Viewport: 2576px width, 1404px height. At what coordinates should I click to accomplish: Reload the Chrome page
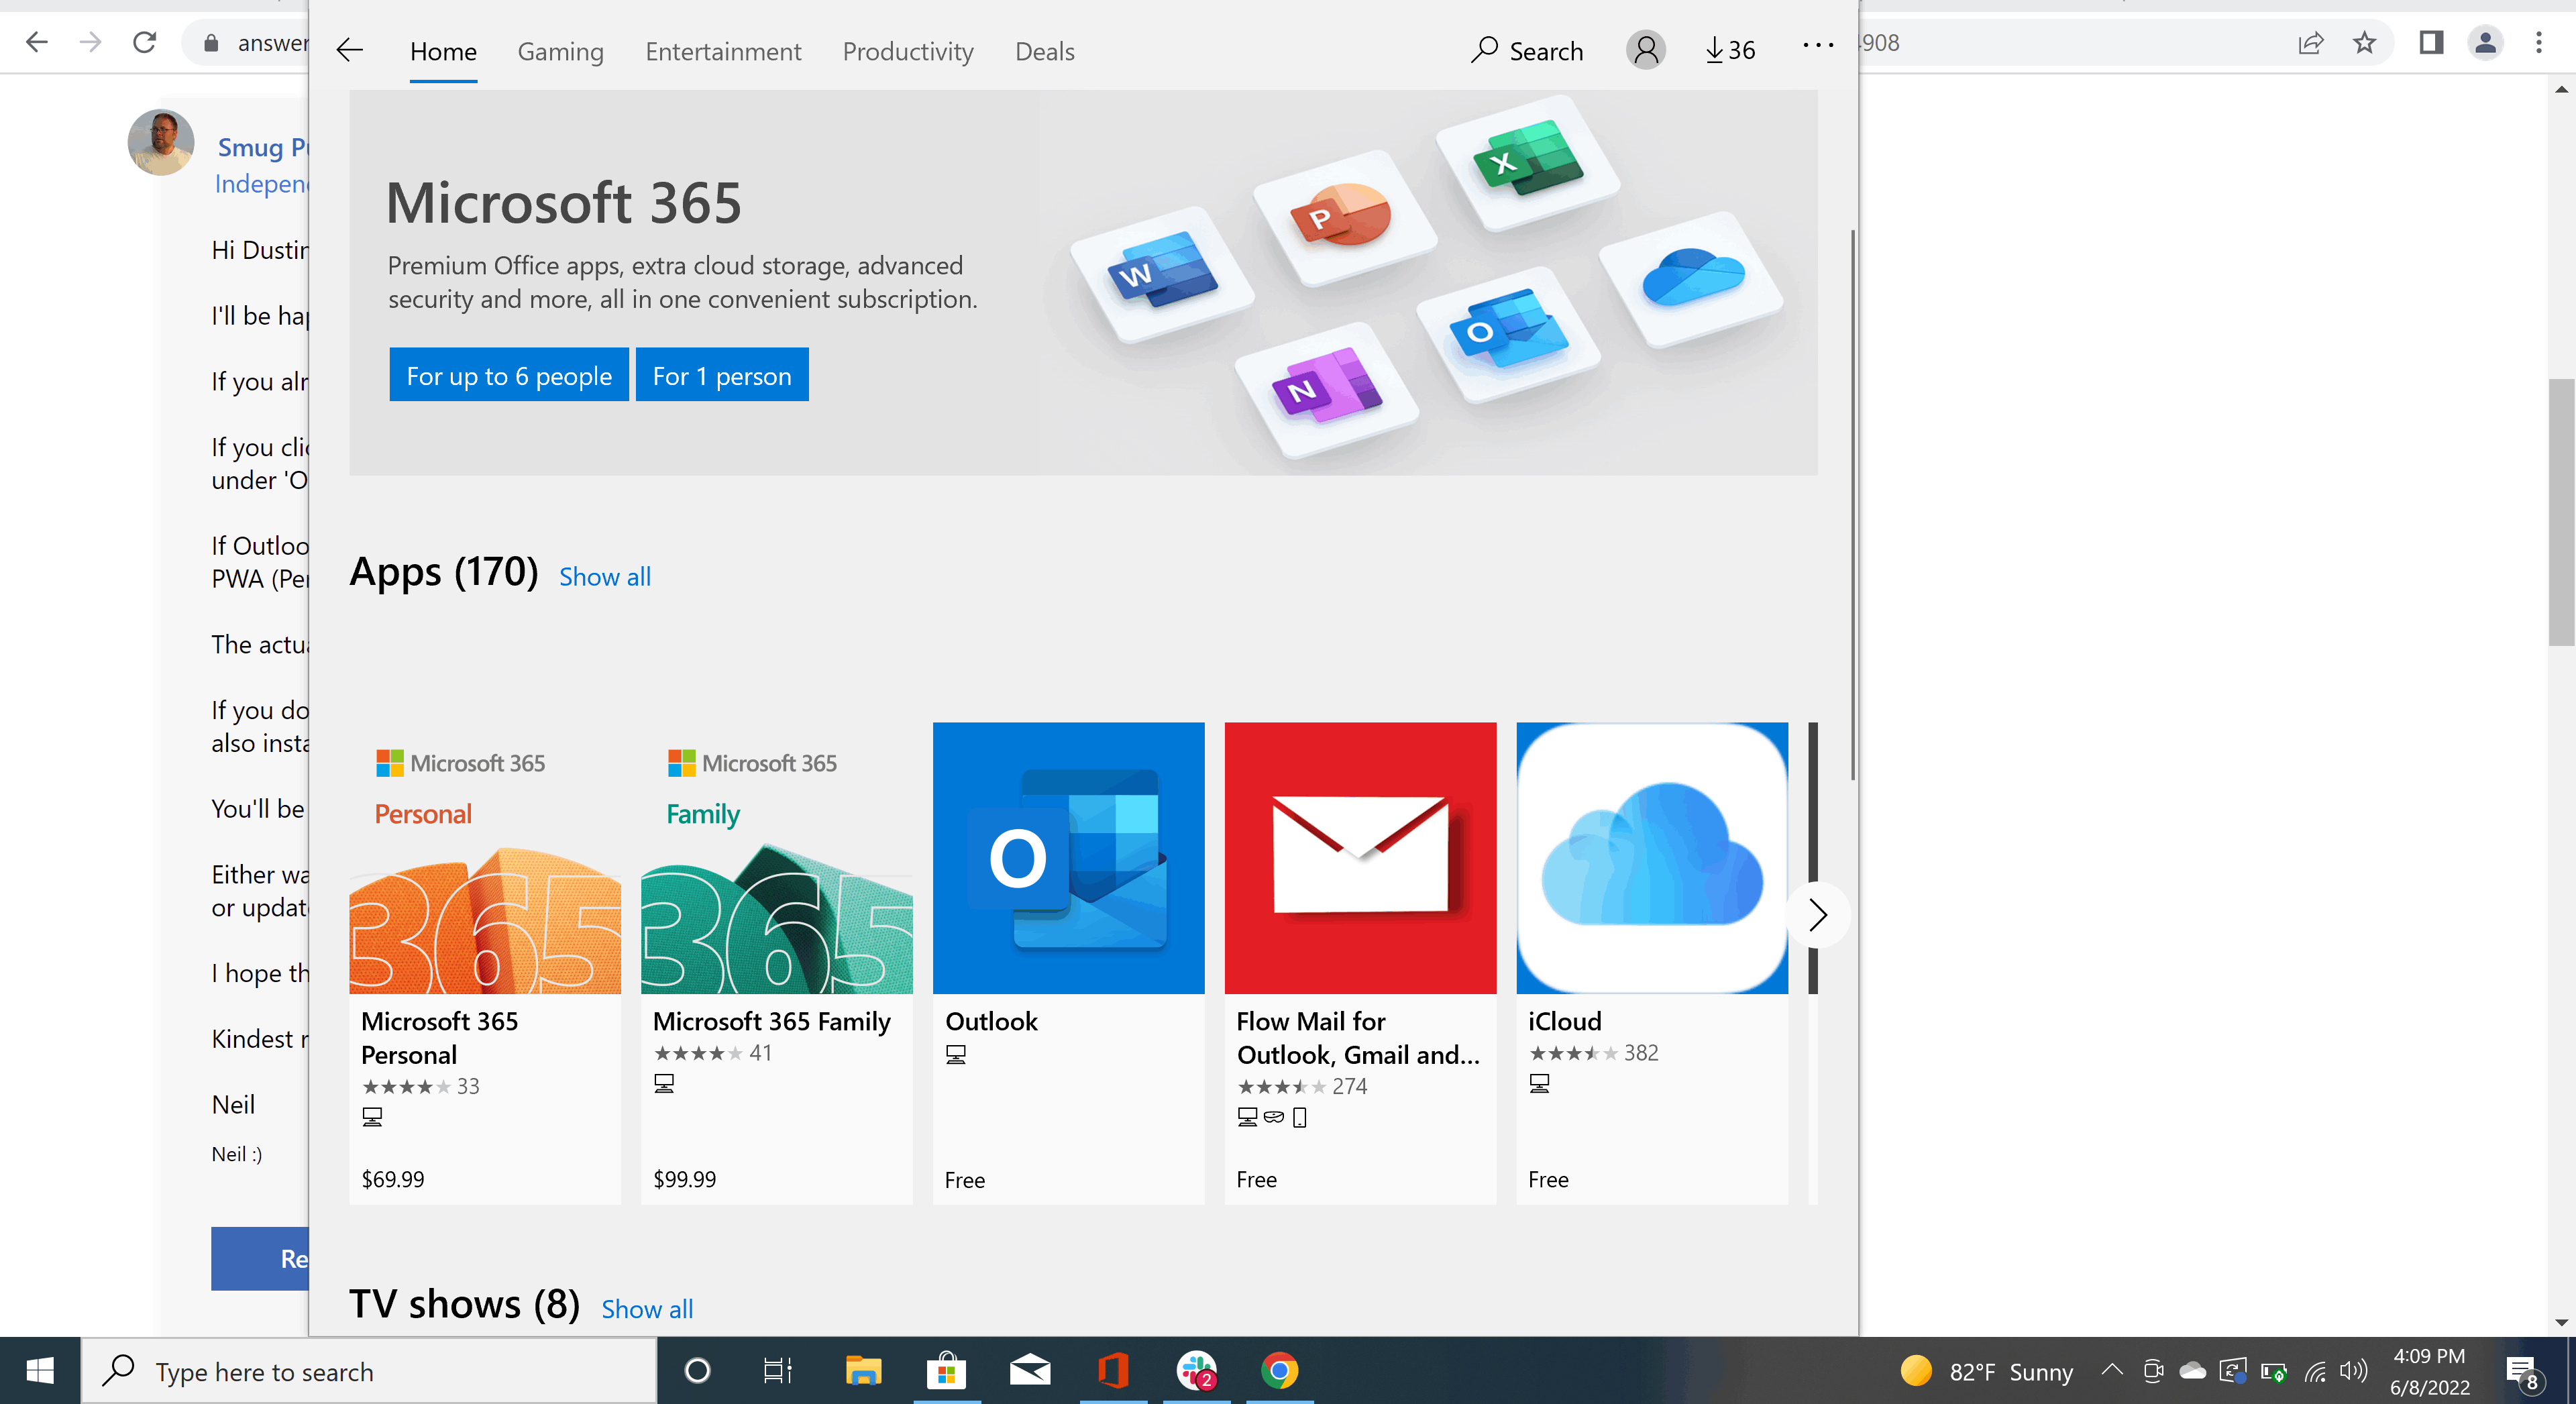(x=145, y=42)
